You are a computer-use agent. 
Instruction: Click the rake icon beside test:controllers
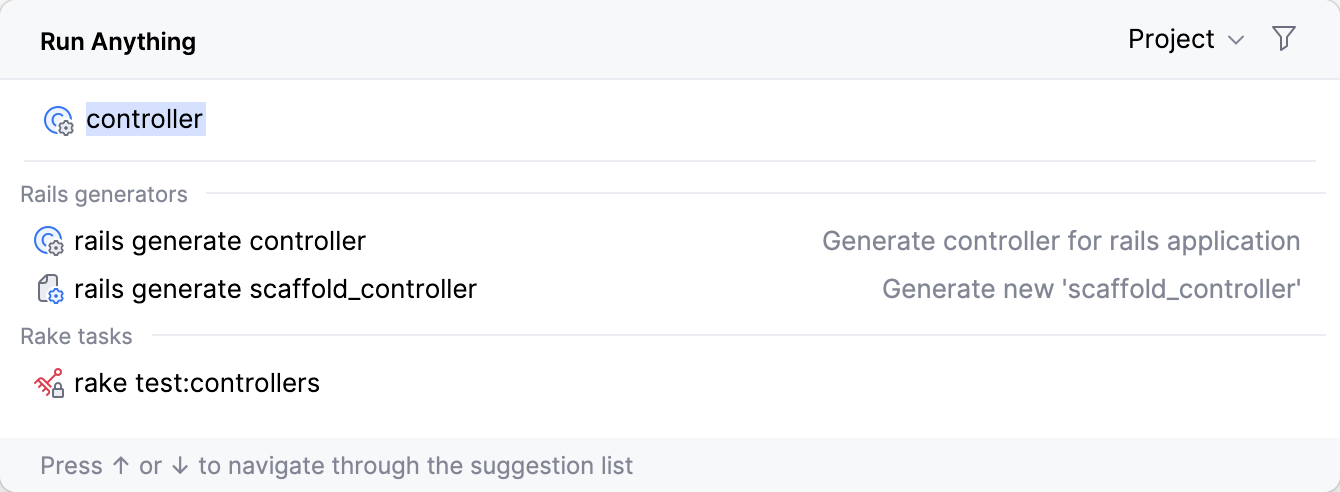[x=49, y=383]
